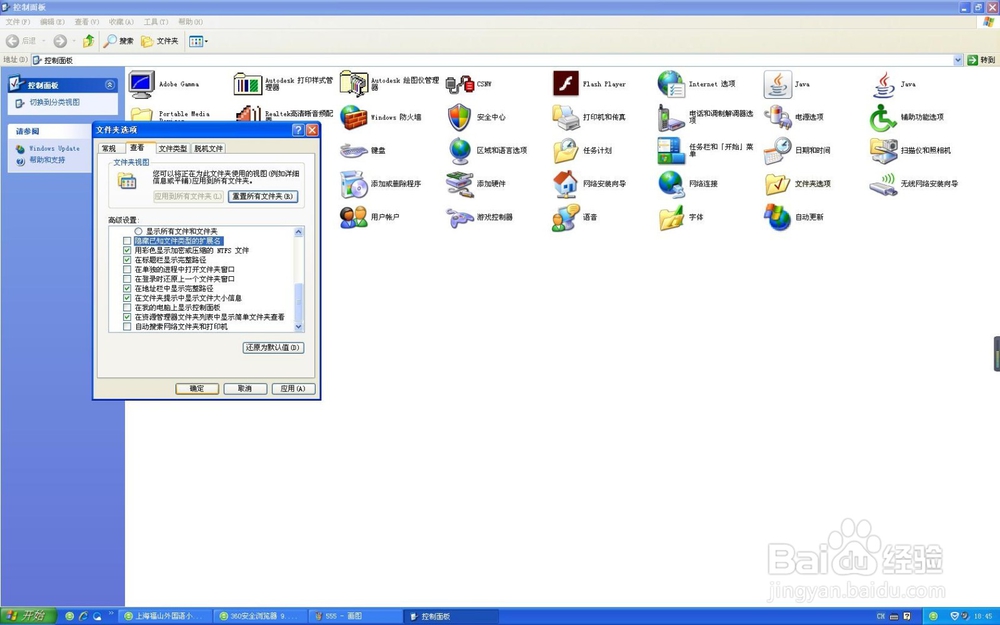Viewport: 1000px width, 625px height.
Task: Click advanced settings list scroll-down arrow
Action: tap(298, 327)
